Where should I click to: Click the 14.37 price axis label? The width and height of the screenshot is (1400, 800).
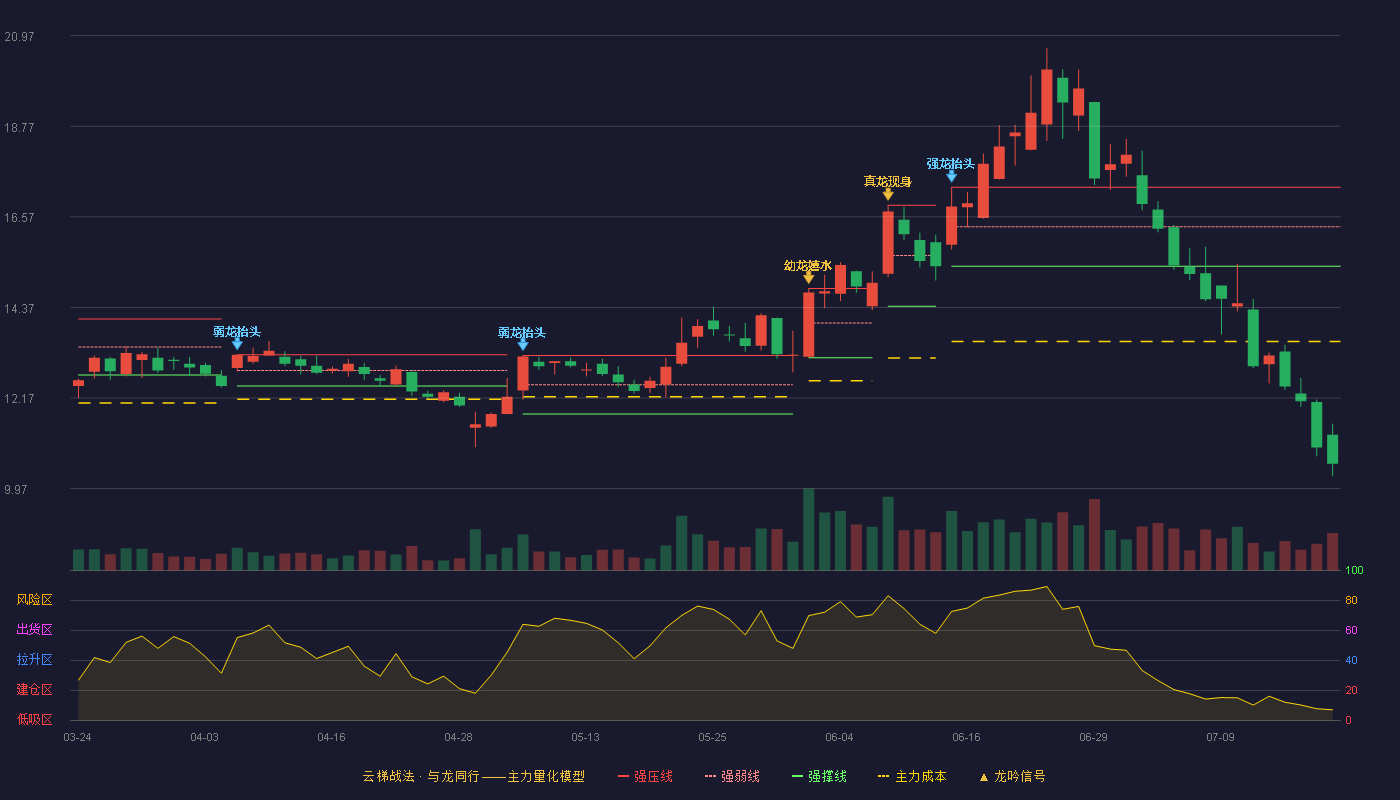19,309
